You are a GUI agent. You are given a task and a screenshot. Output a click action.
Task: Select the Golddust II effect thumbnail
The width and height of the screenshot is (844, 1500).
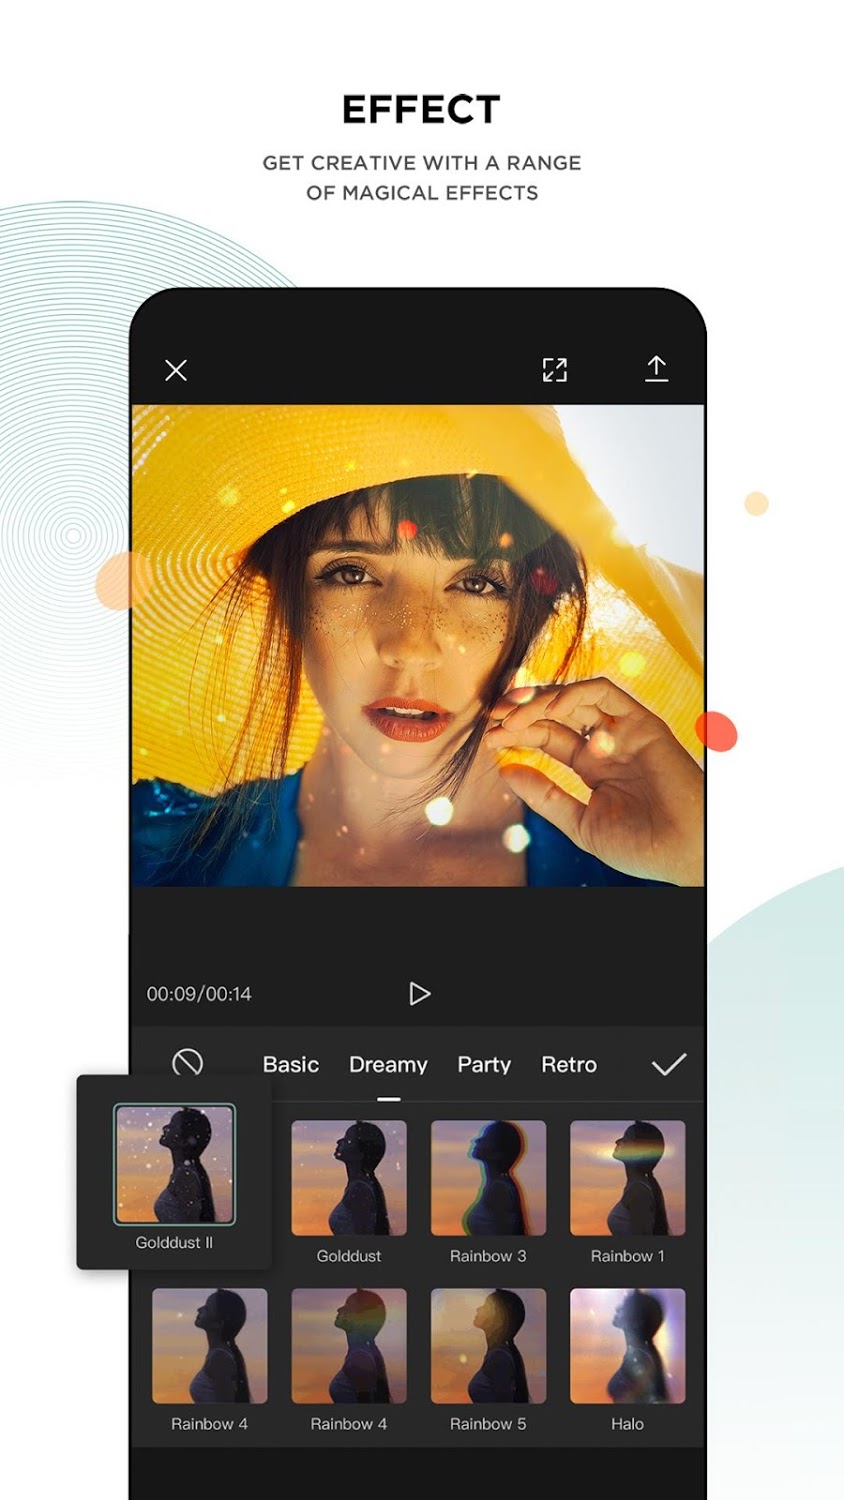174,1165
